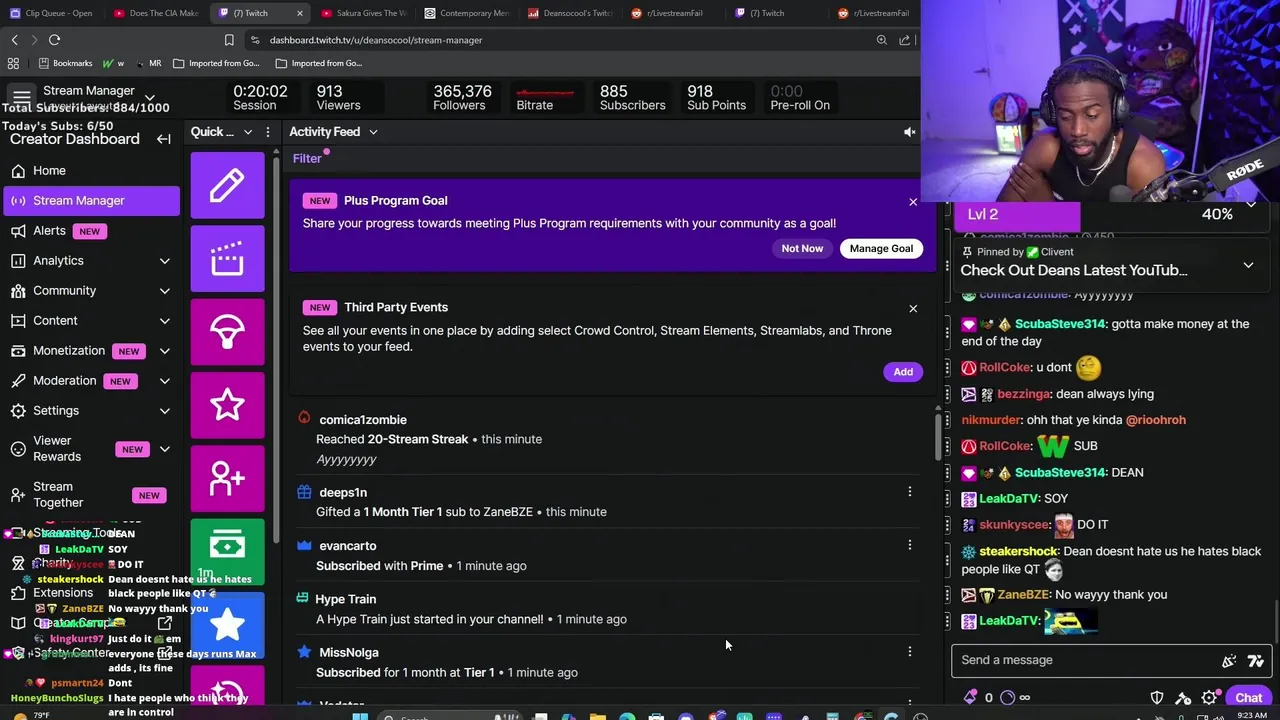Click Not Now on Plus Program Goal
This screenshot has height=720, width=1280.
click(802, 248)
